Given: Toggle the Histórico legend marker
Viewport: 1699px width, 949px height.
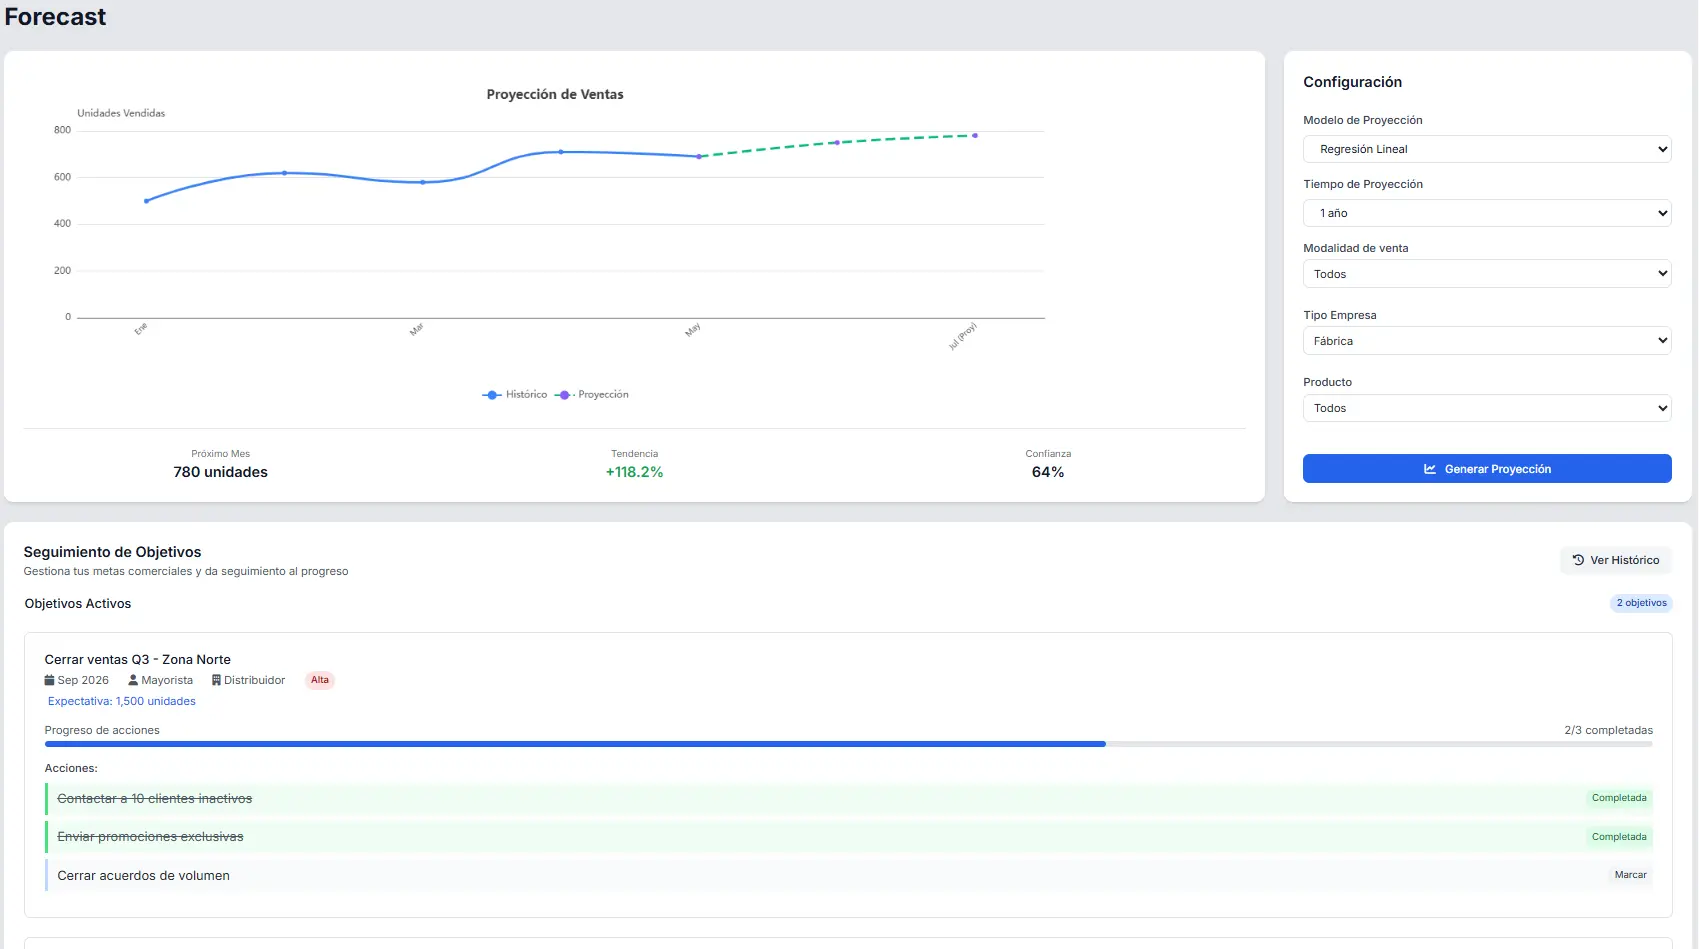Looking at the screenshot, I should coord(492,395).
